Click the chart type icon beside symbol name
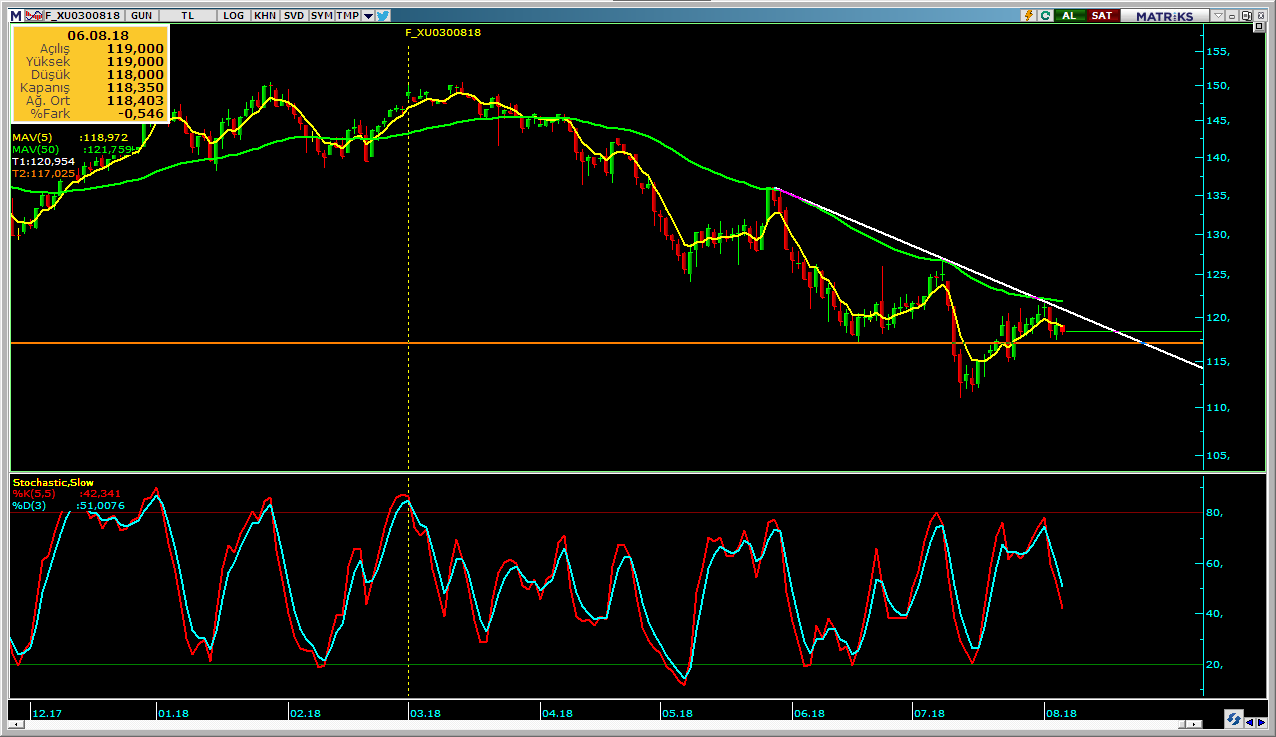The image size is (1276, 737). point(34,16)
